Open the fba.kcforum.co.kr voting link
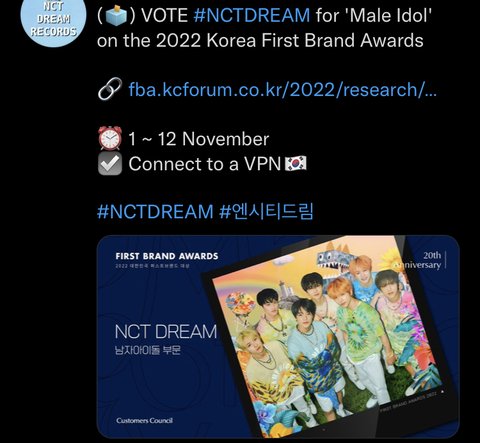The image size is (480, 443). 283,90
